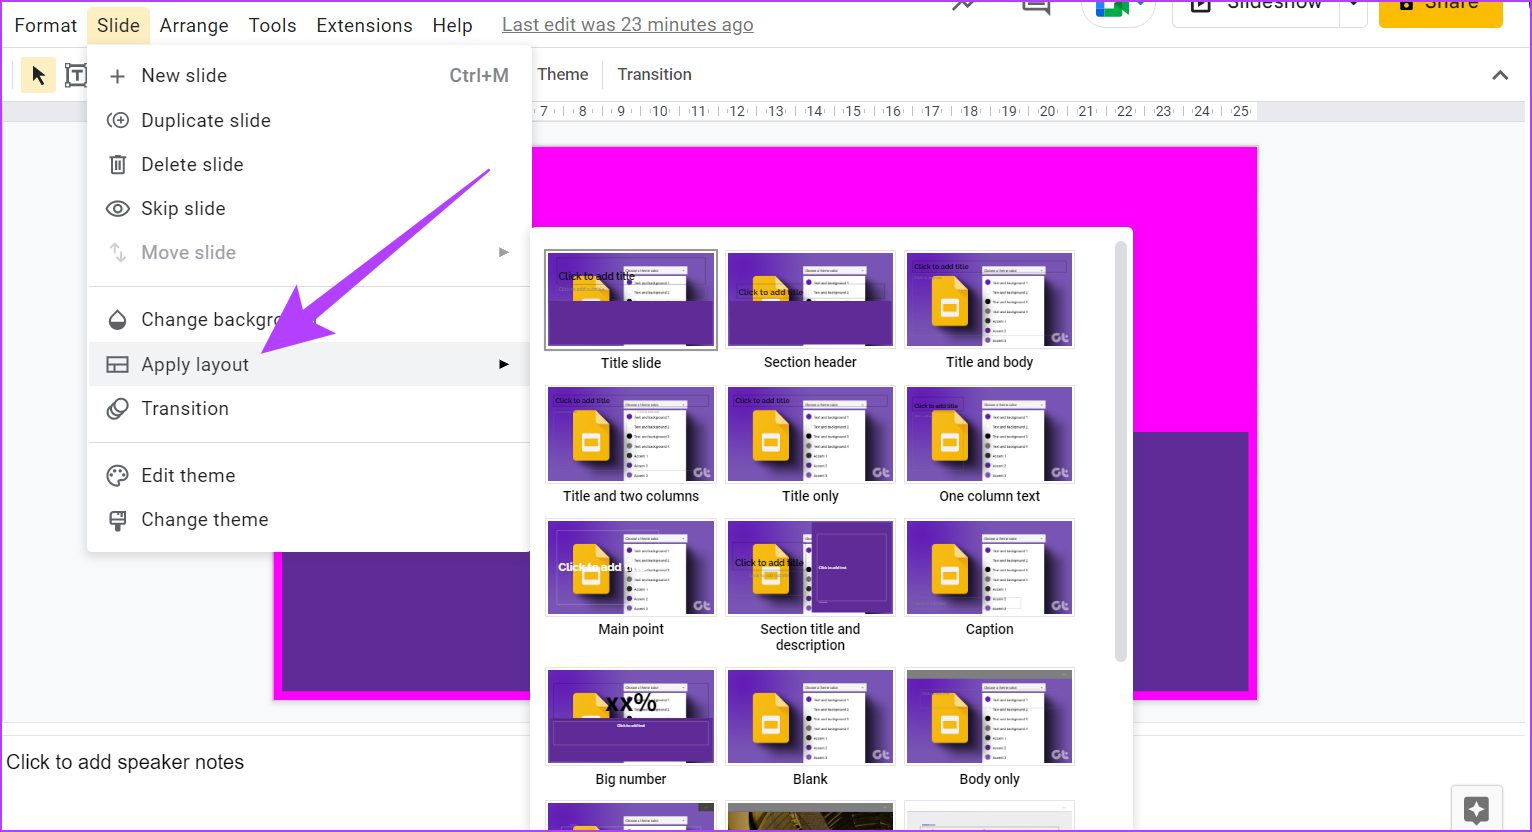Select the arrow cursor tool
The image size is (1532, 832).
point(38,75)
